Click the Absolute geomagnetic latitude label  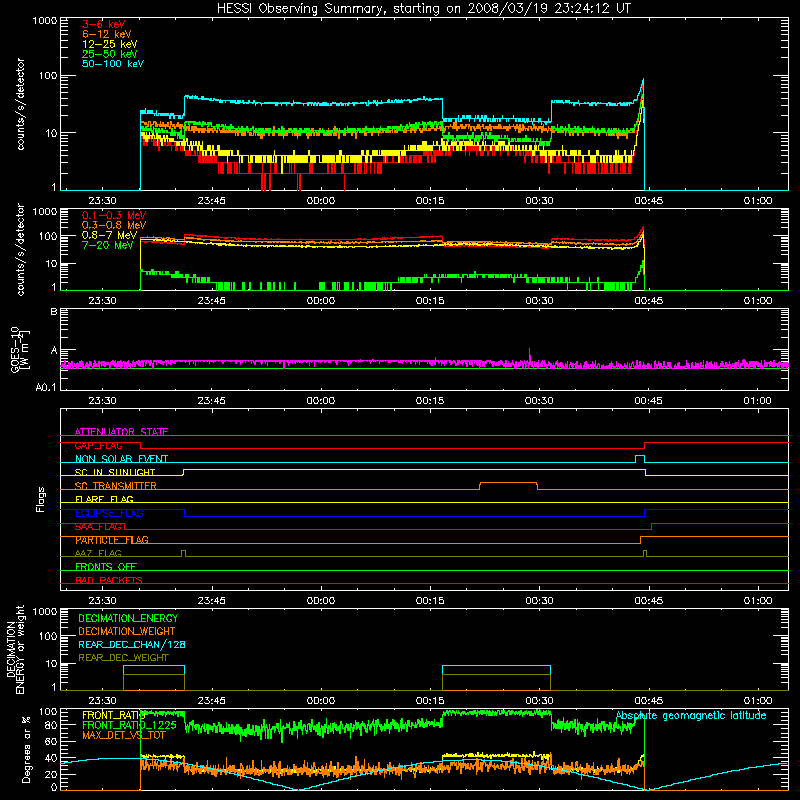[x=691, y=716]
